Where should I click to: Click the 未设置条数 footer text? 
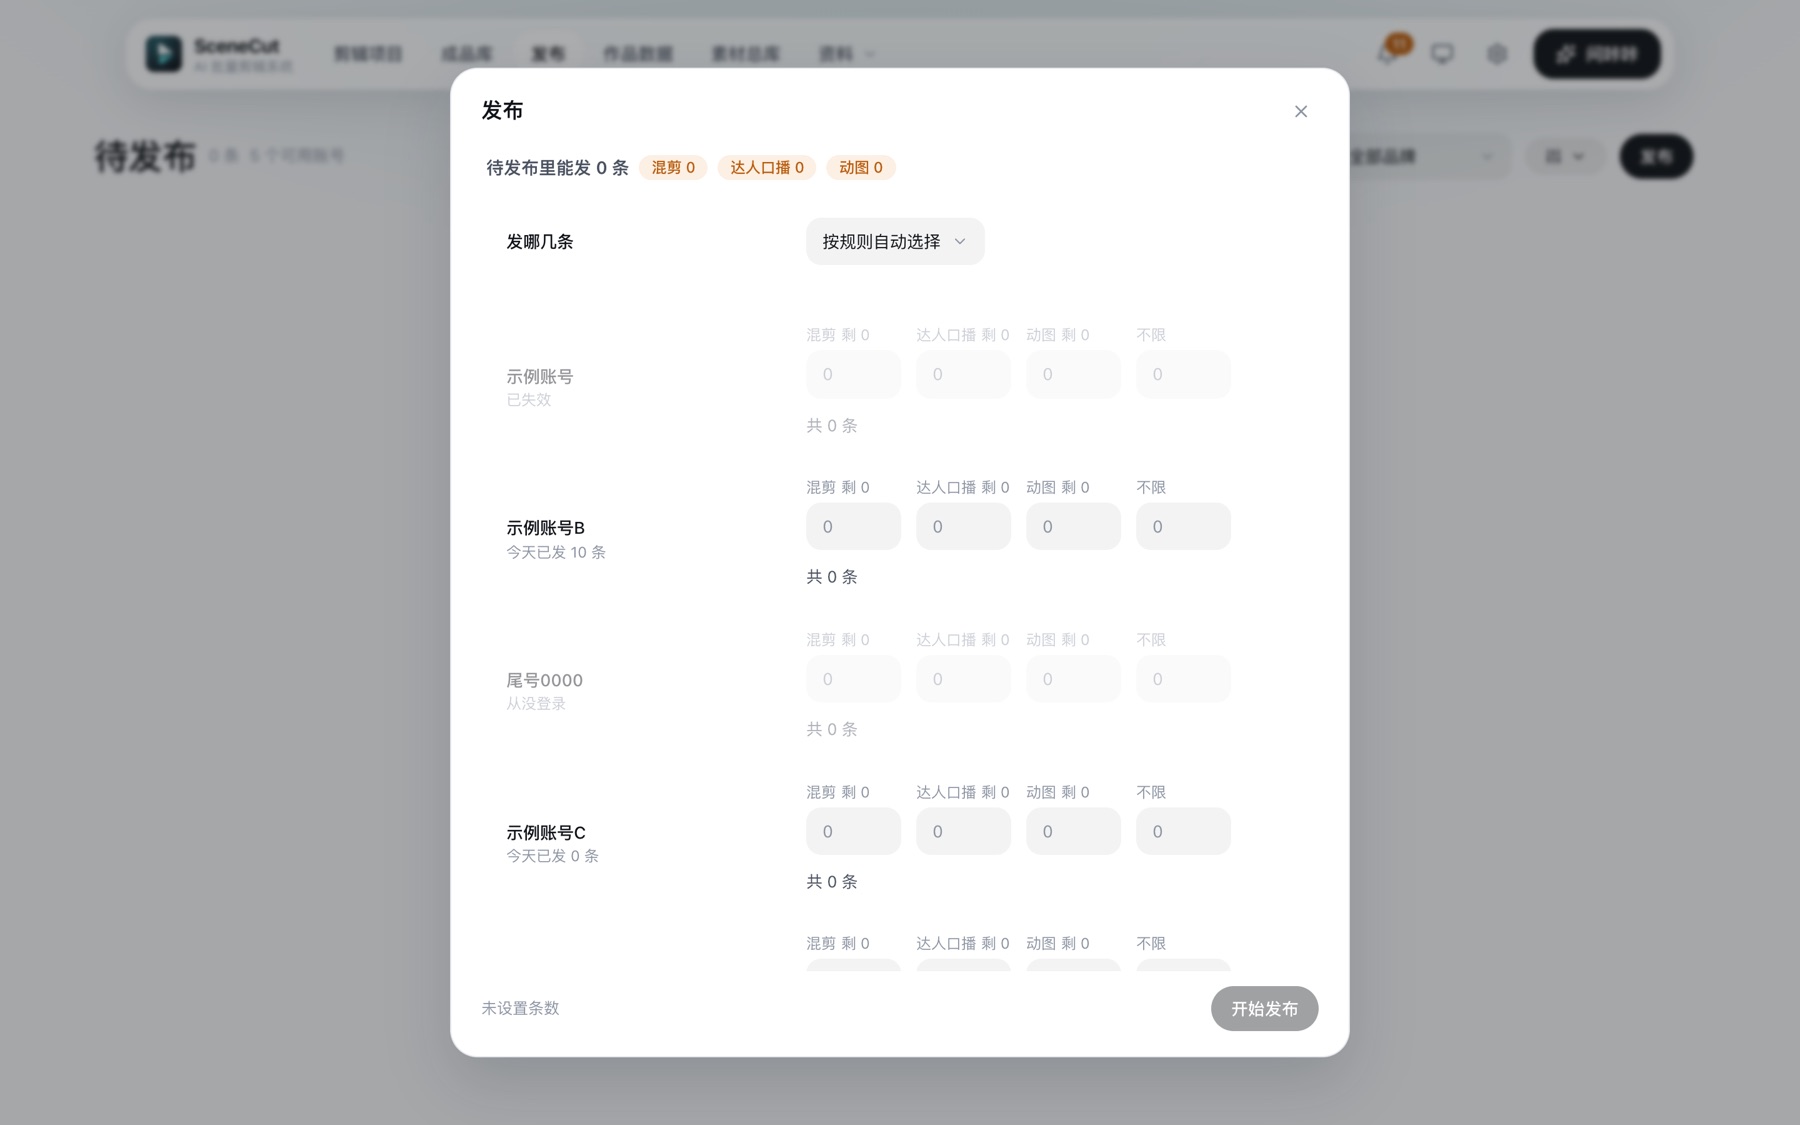(520, 1008)
